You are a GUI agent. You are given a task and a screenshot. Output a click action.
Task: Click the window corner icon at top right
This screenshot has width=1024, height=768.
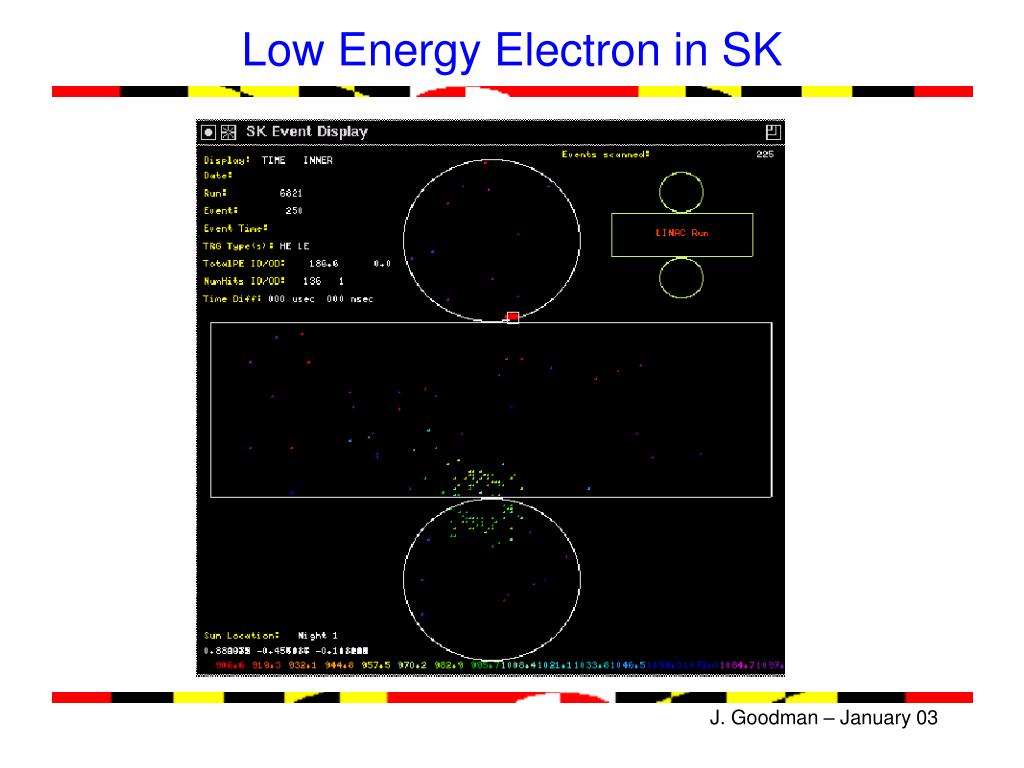773,132
